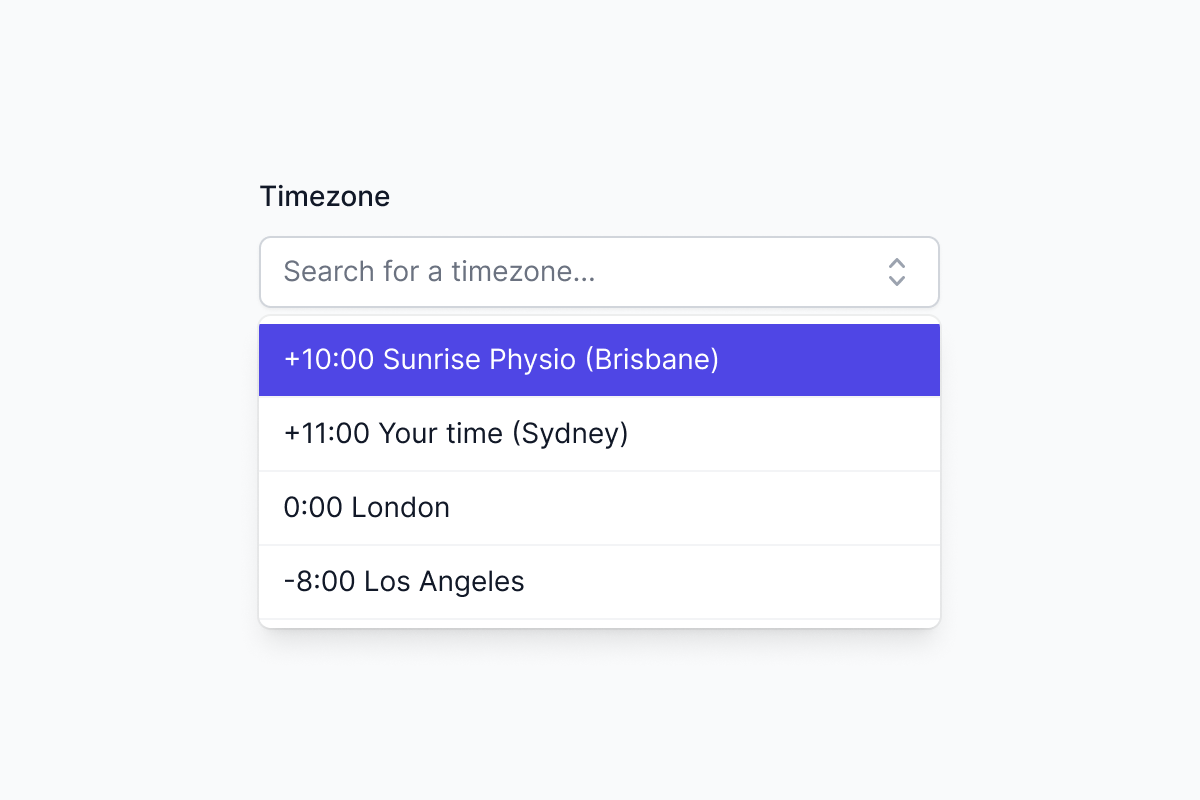This screenshot has width=1200, height=800.
Task: Click the up-down chevron icon in combobox
Action: click(897, 272)
